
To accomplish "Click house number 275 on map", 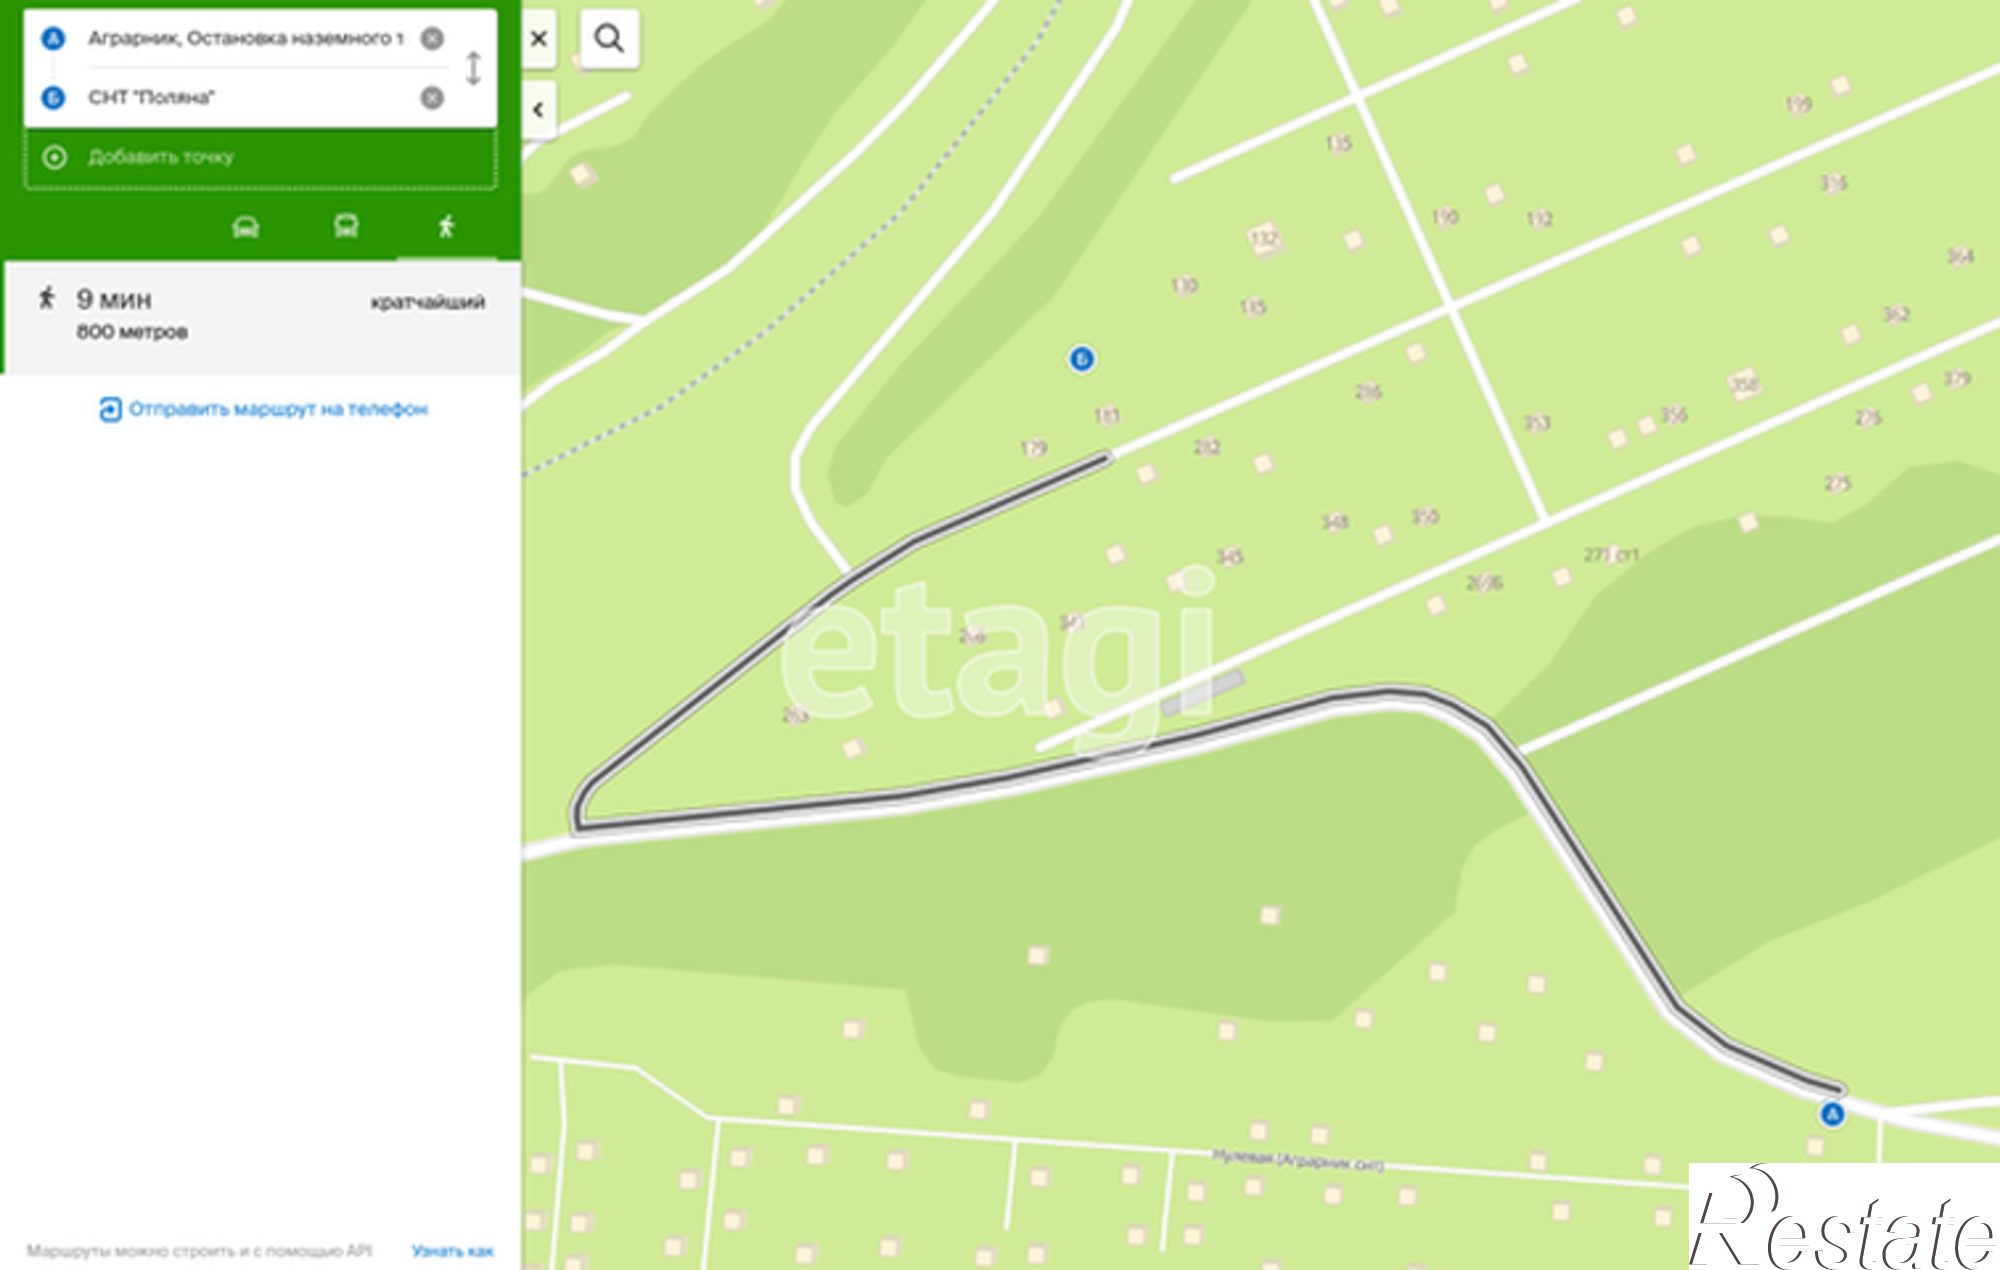I will point(1838,484).
